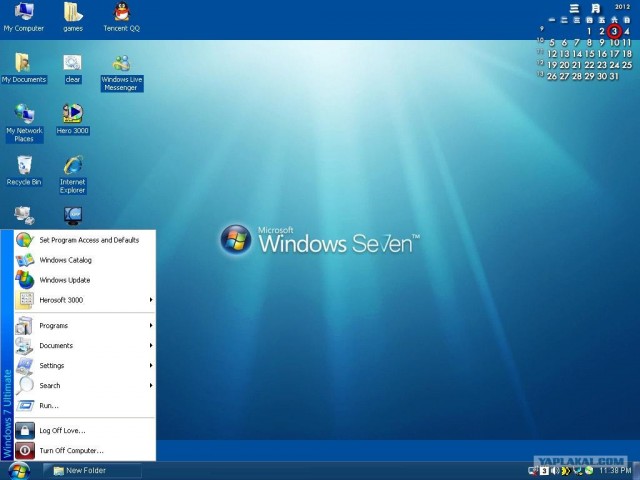The width and height of the screenshot is (640, 480).
Task: Select the Internet Explorer desktop icon
Action: [x=73, y=174]
